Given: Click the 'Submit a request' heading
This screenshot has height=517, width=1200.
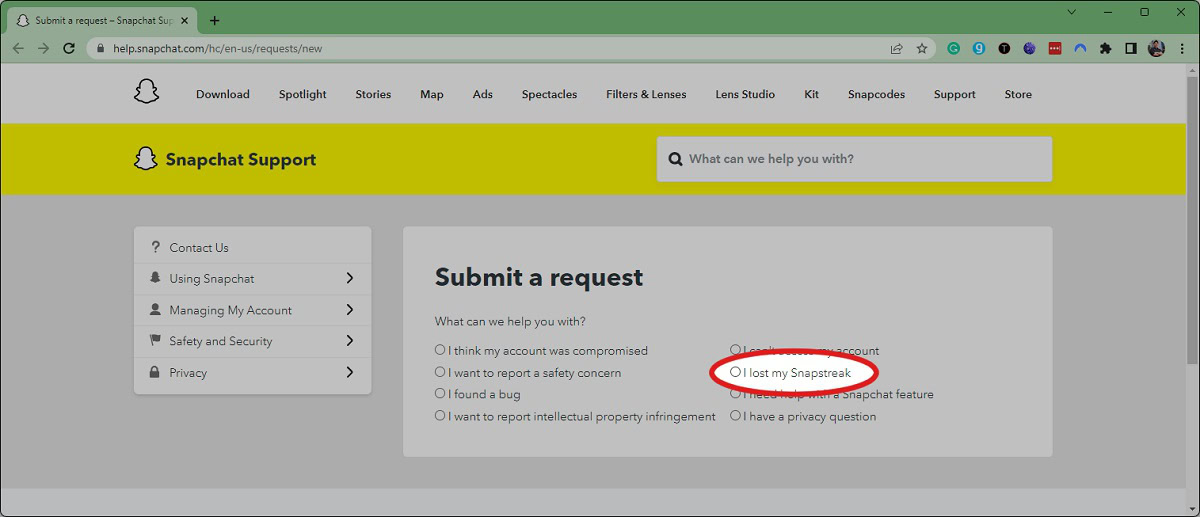Looking at the screenshot, I should pyautogui.click(x=539, y=278).
